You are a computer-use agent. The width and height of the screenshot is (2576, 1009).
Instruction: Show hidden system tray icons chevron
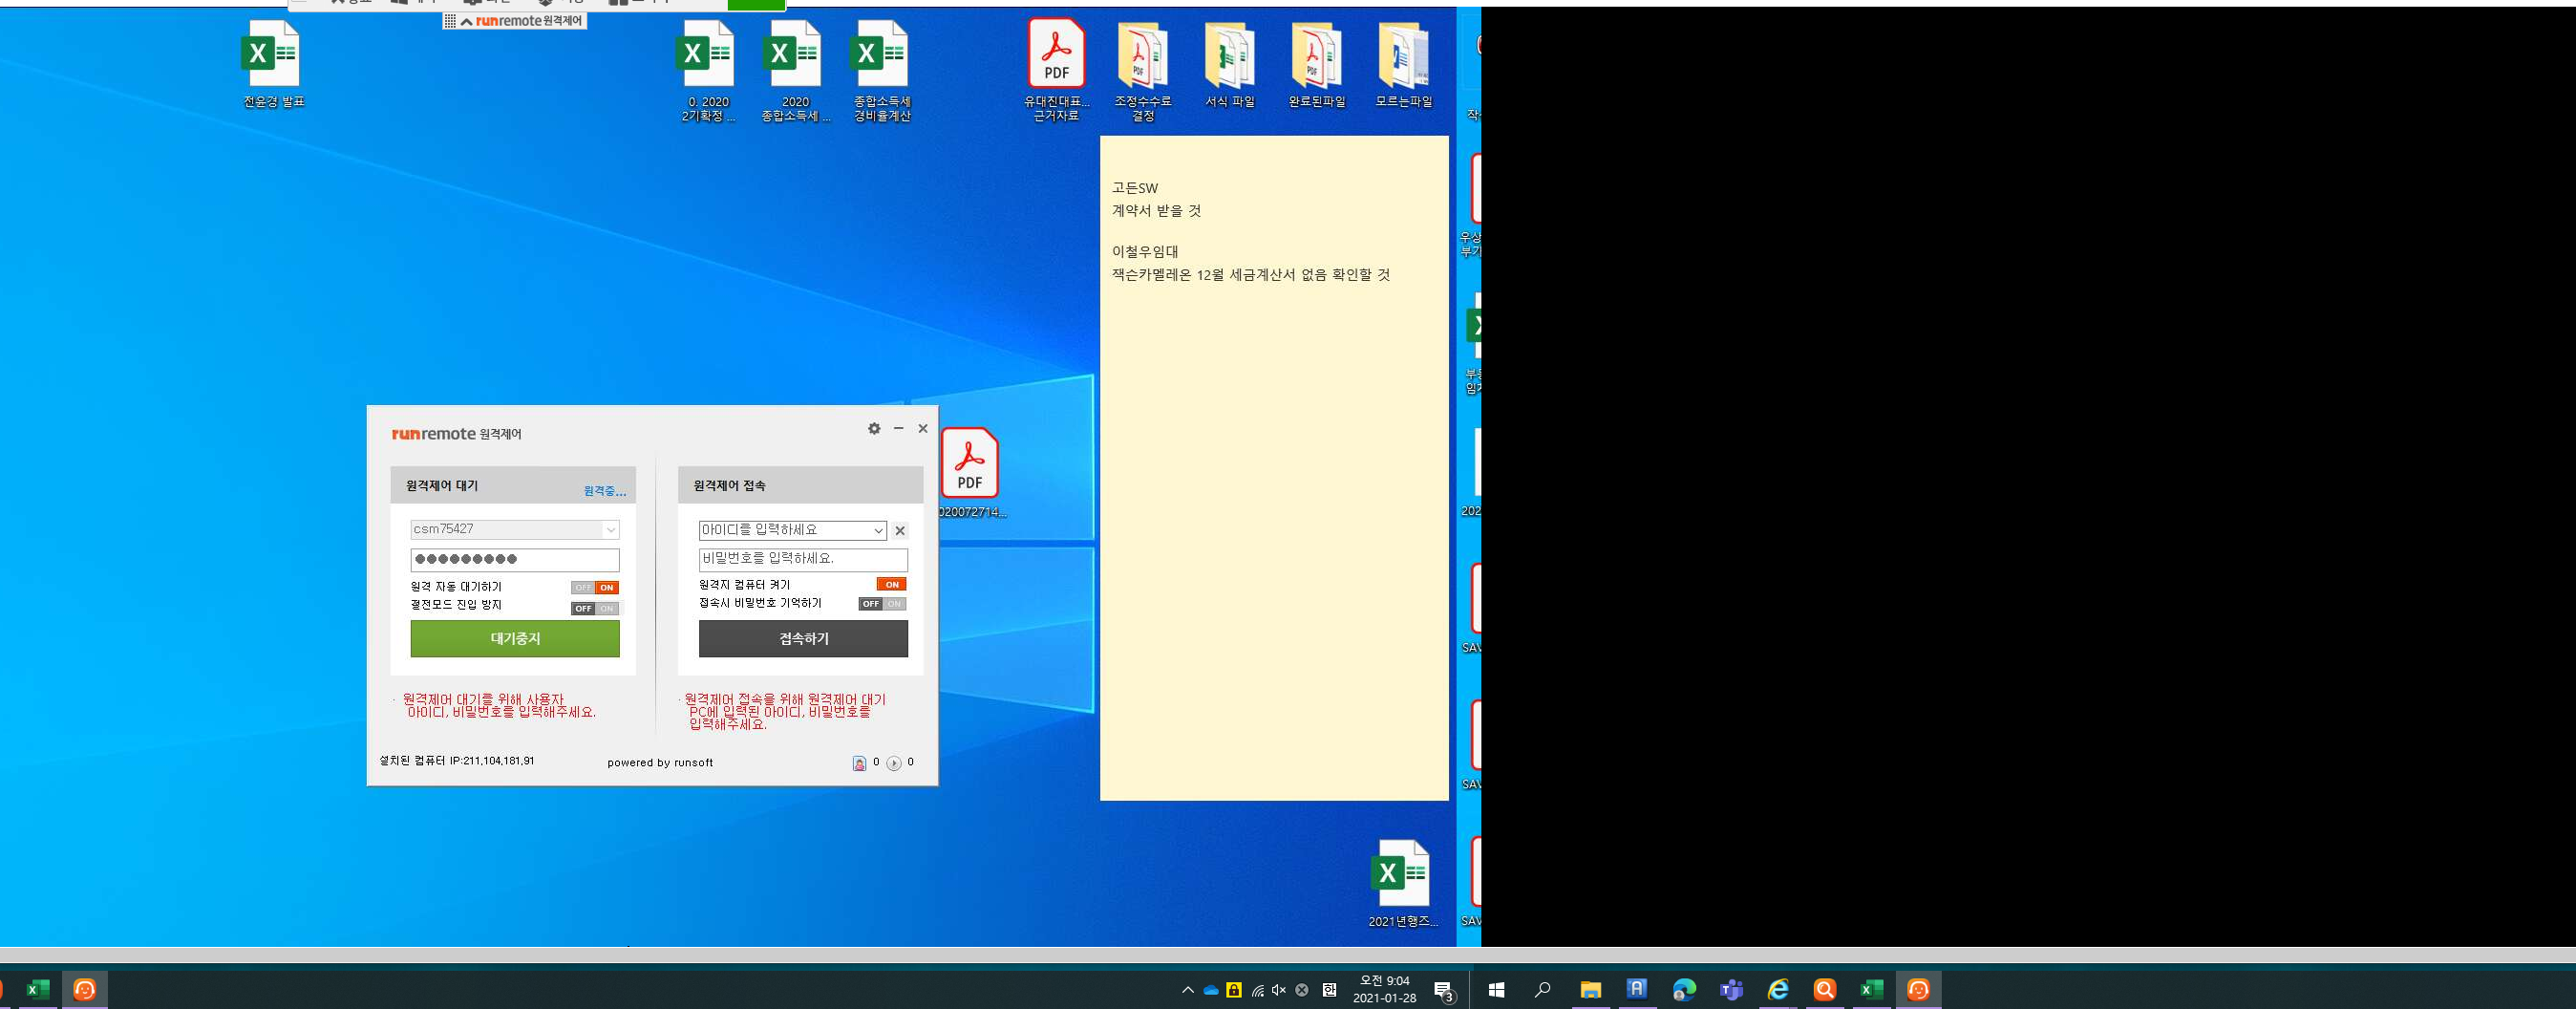(1187, 990)
